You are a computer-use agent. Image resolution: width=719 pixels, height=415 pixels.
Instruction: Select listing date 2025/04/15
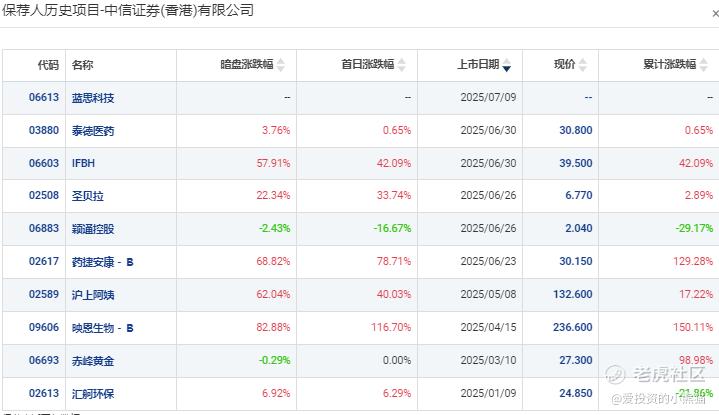pyautogui.click(x=488, y=327)
